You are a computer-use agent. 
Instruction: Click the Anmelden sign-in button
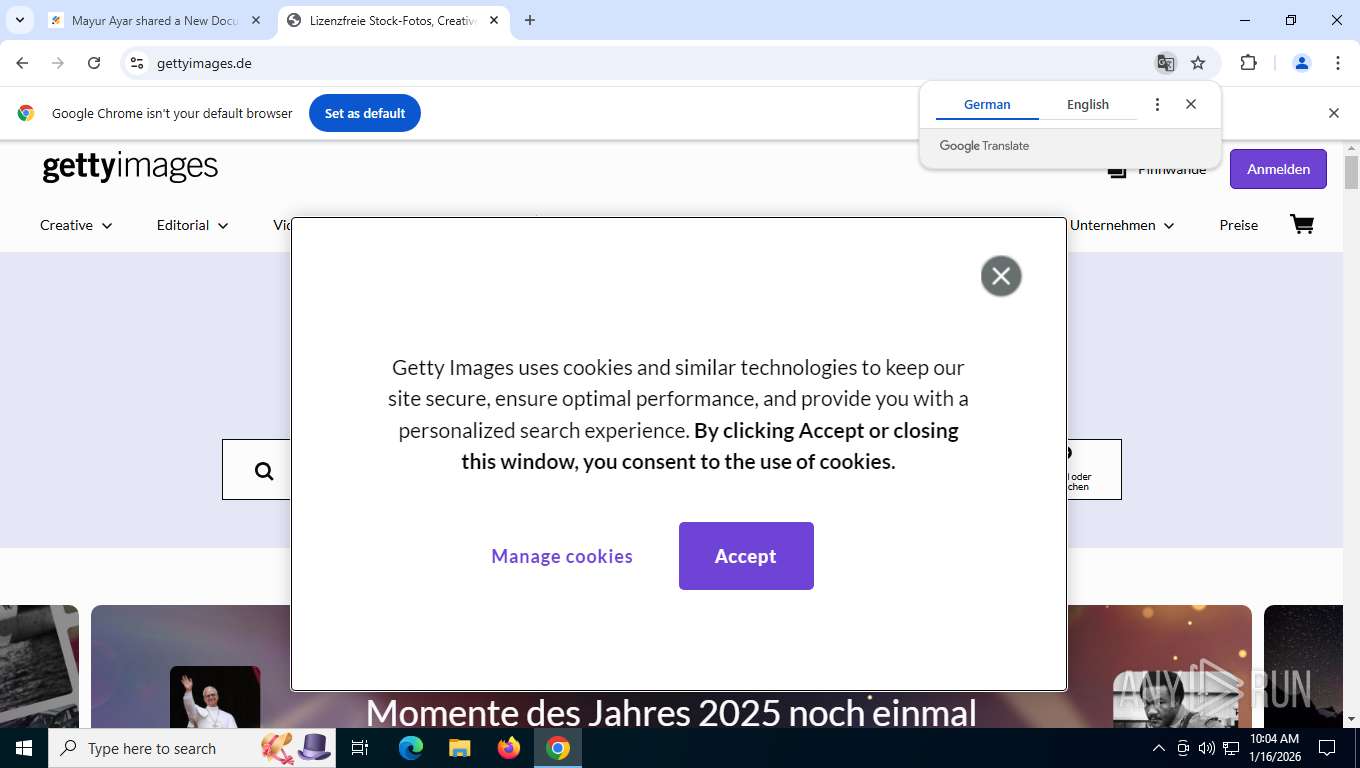(x=1278, y=169)
